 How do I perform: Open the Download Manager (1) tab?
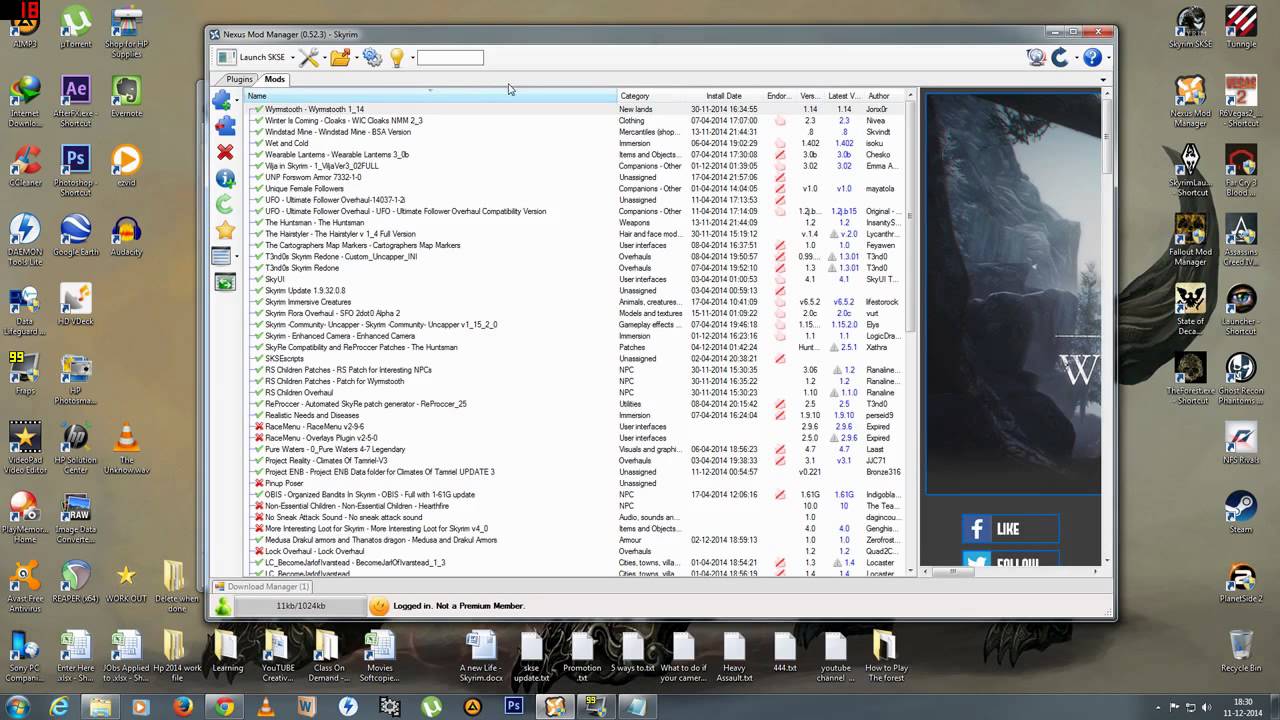pyautogui.click(x=262, y=587)
